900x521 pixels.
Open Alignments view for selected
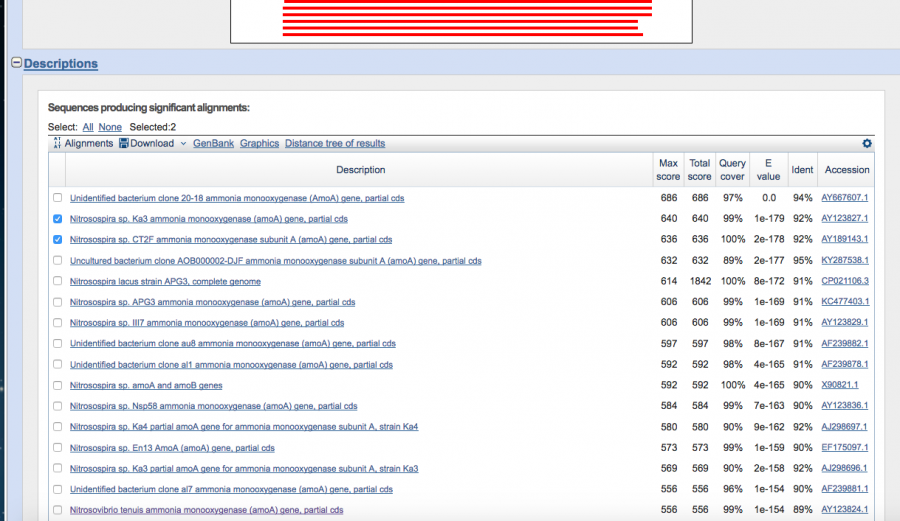pos(88,143)
